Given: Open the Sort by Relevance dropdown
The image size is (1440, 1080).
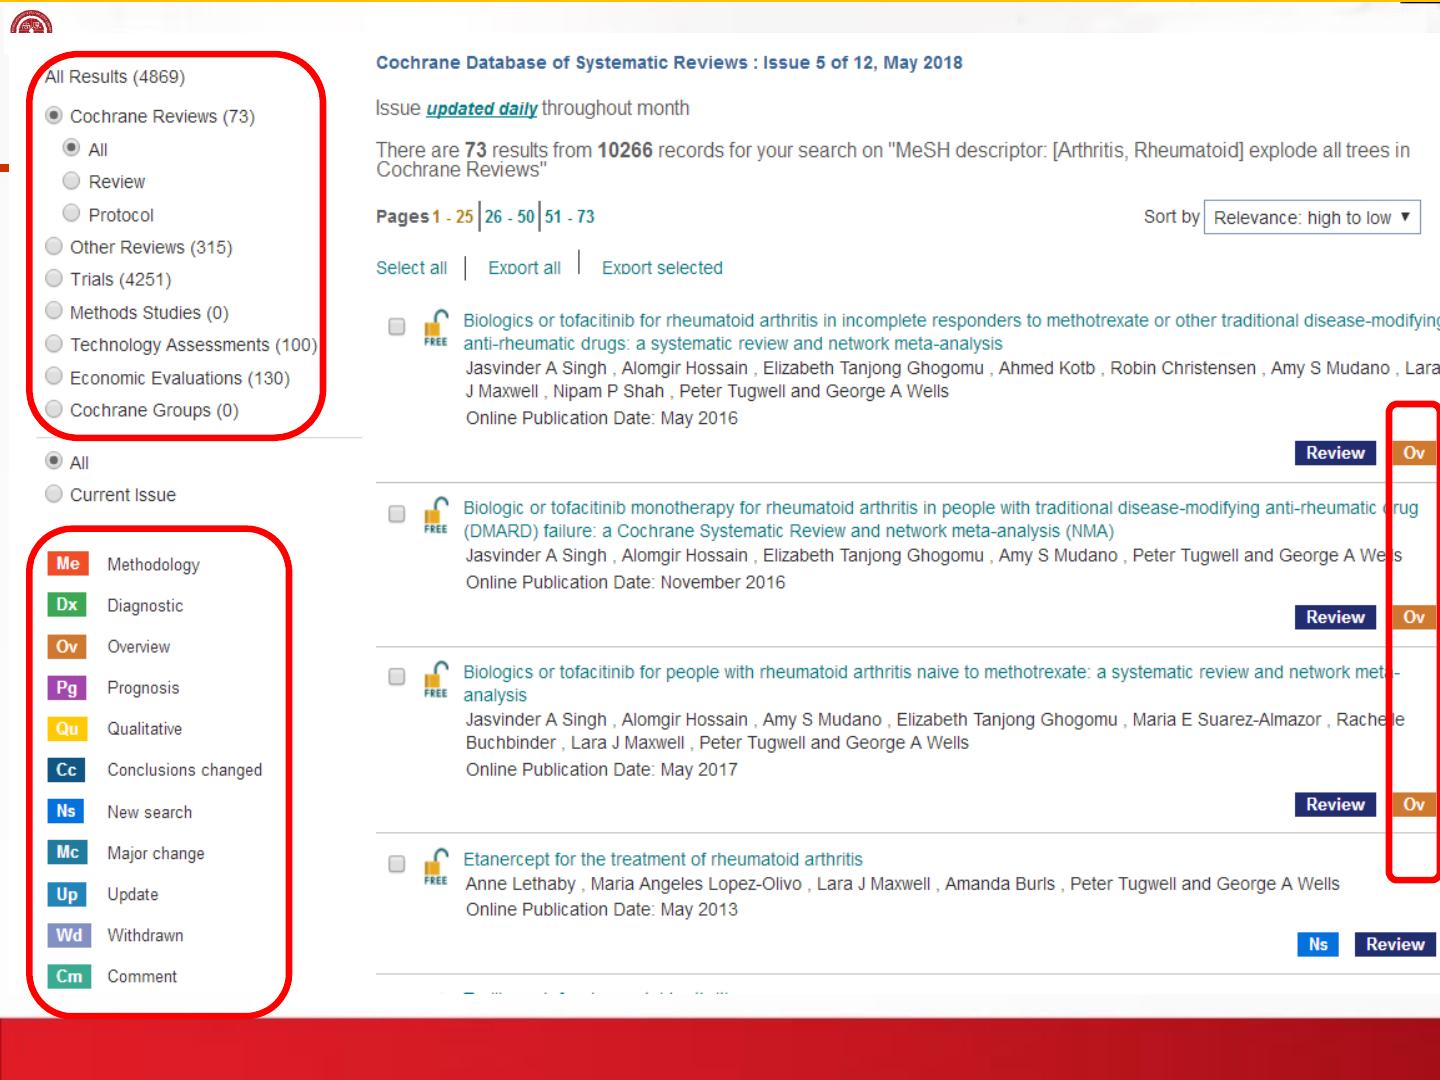Looking at the screenshot, I should tap(1311, 217).
